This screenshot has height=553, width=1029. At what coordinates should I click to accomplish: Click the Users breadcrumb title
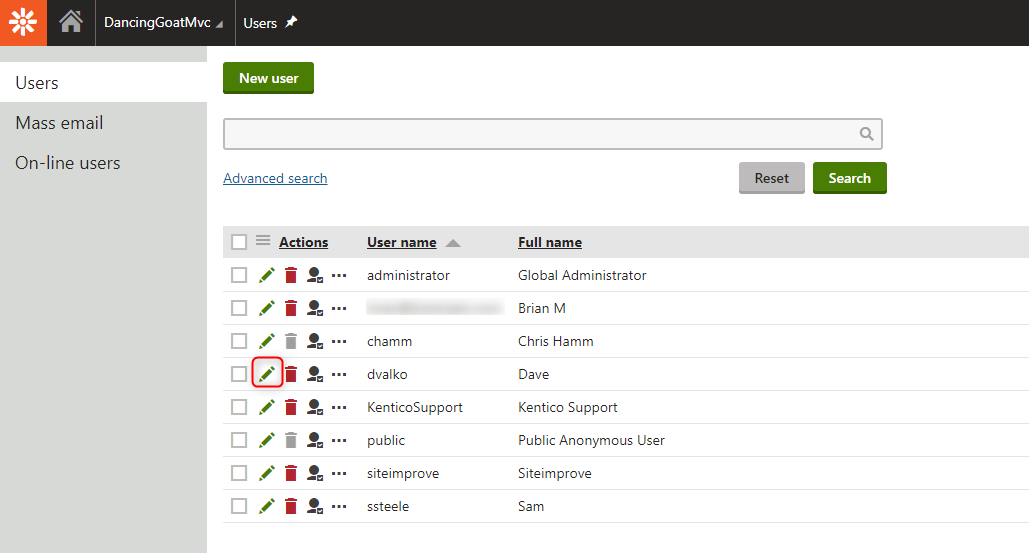[x=260, y=23]
